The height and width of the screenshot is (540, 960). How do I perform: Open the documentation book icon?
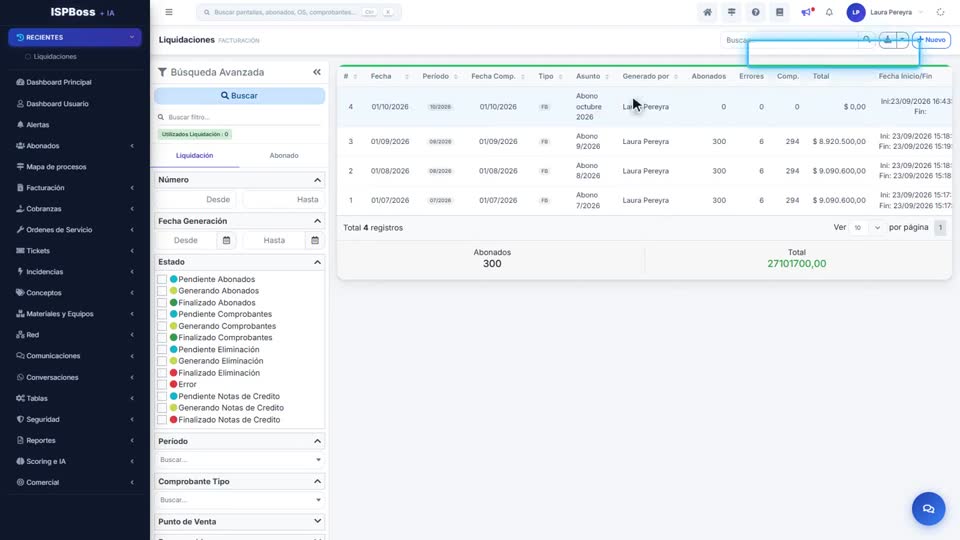click(x=779, y=12)
